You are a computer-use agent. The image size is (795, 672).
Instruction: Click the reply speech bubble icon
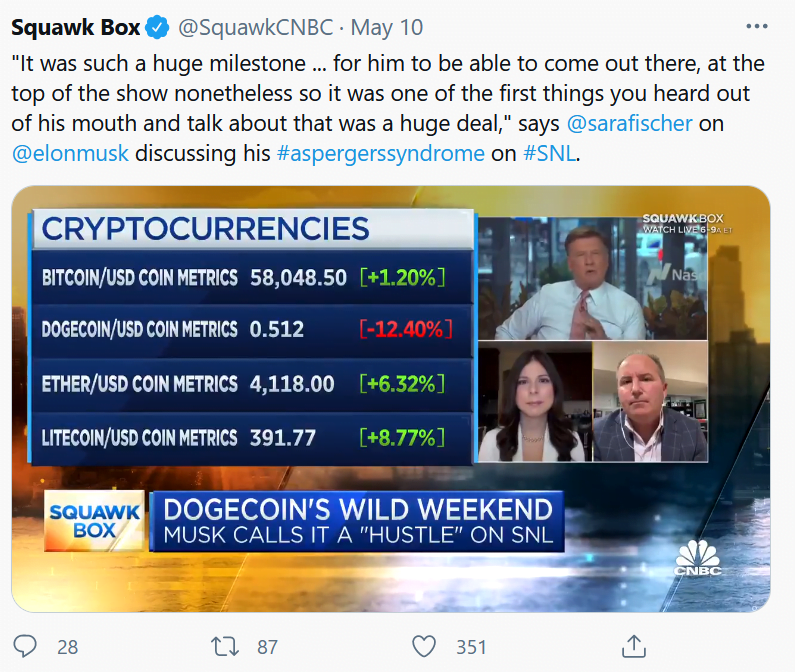click(27, 646)
